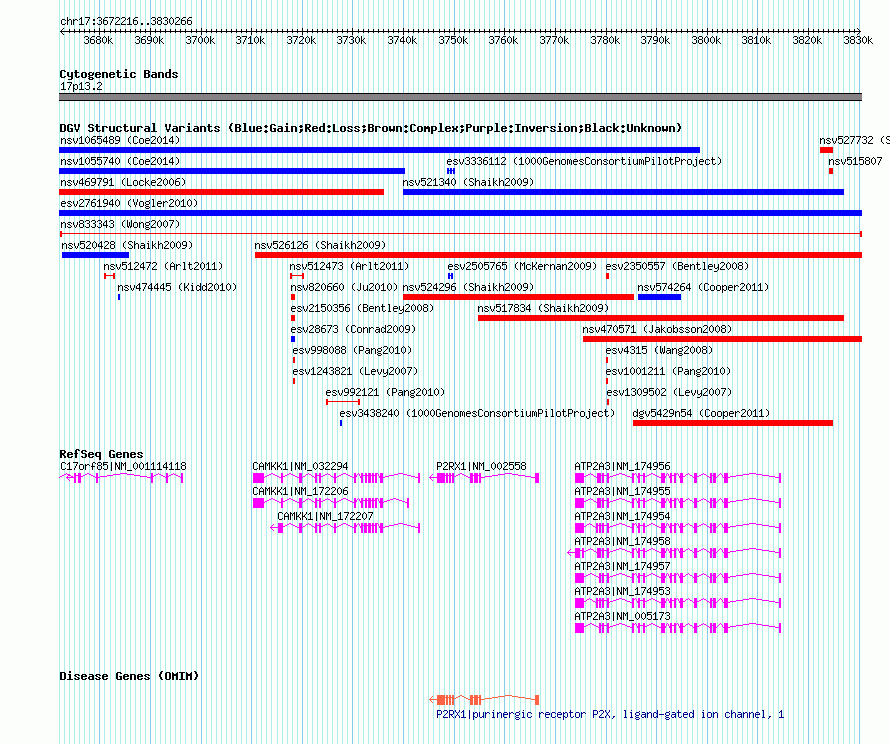
Task: Click the nsv524296 red loss bar
Action: click(x=518, y=297)
